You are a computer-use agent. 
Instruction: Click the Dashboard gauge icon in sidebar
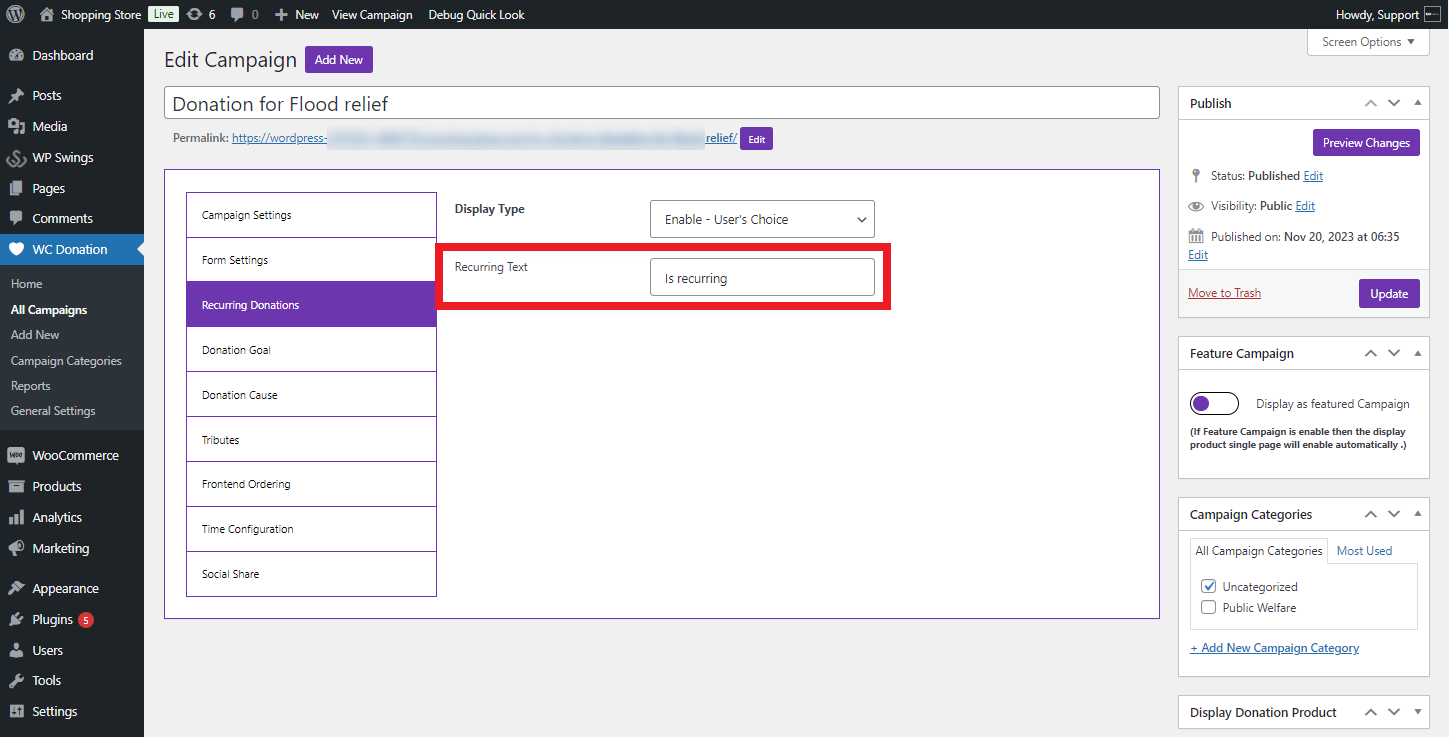point(16,56)
